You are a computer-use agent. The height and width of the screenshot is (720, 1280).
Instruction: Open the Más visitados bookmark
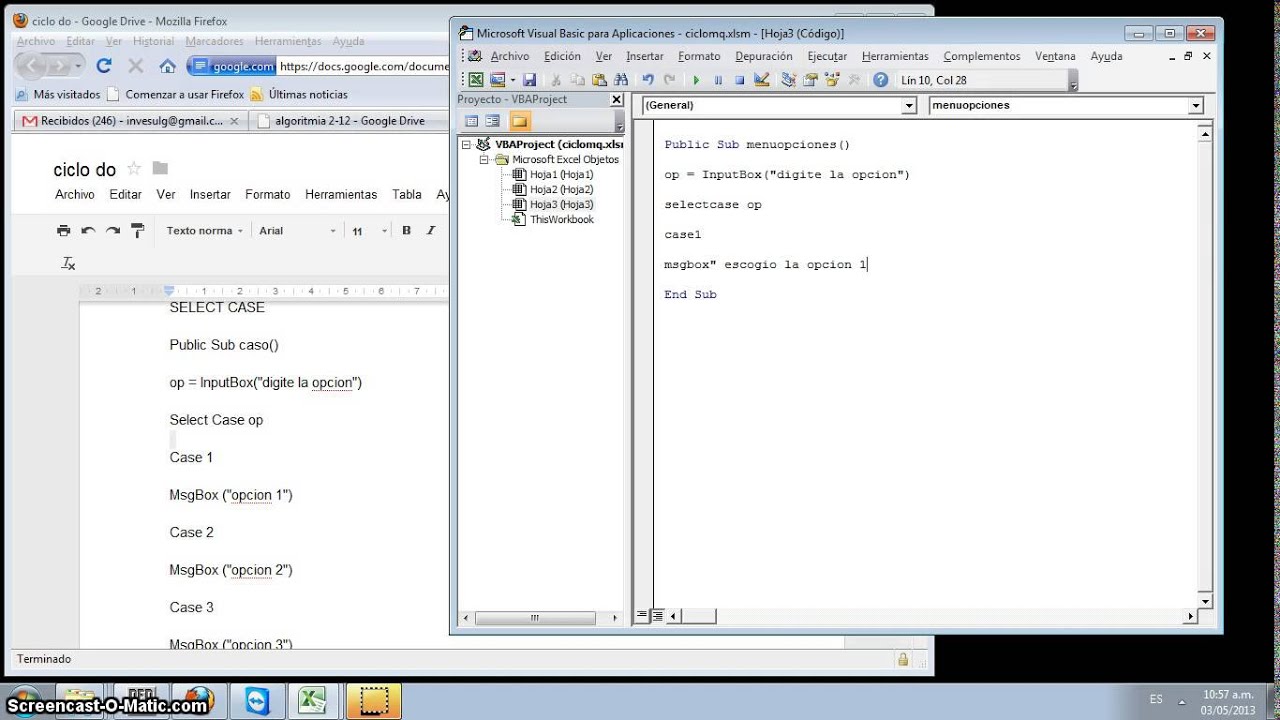[x=58, y=94]
